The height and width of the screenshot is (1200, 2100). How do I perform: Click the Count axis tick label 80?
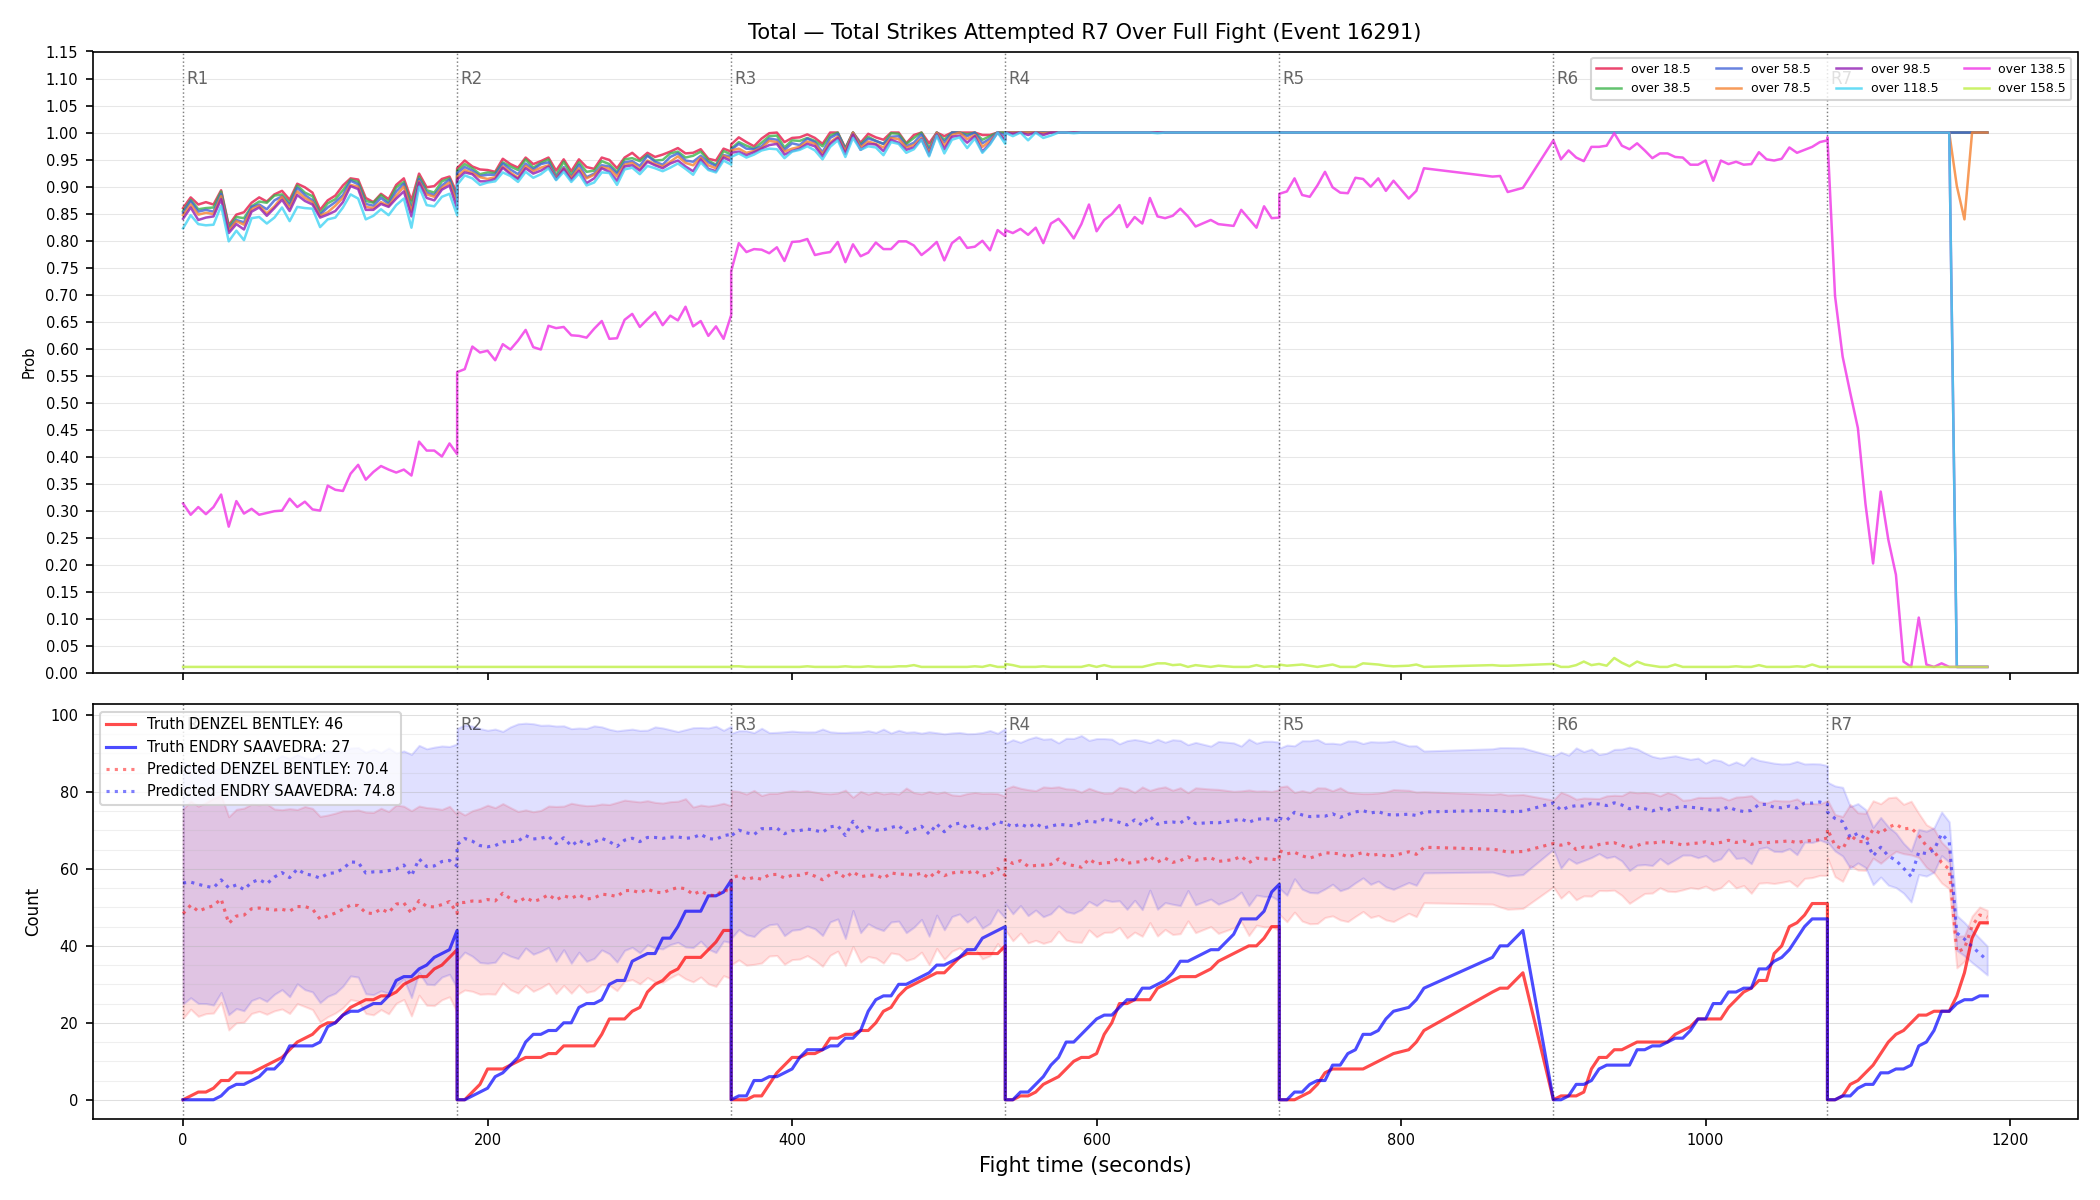click(69, 792)
